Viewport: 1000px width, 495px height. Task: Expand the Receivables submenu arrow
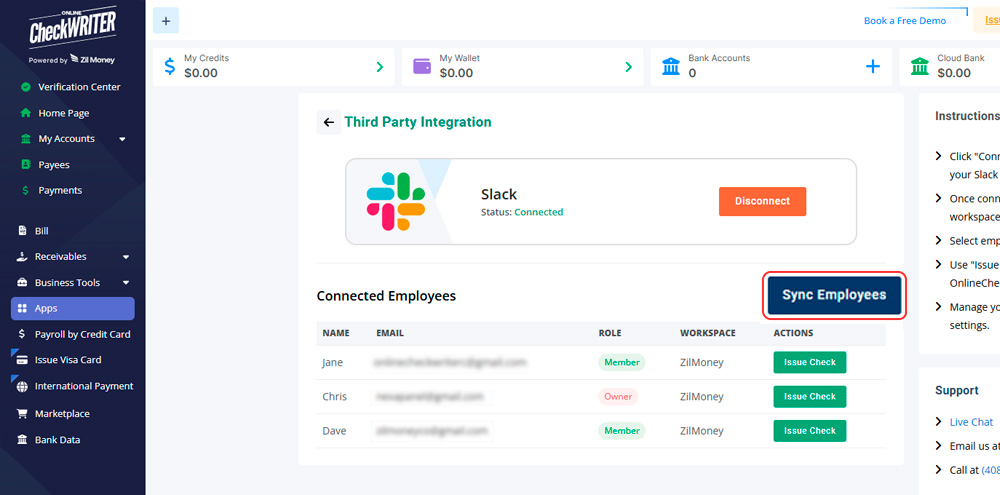click(x=126, y=257)
